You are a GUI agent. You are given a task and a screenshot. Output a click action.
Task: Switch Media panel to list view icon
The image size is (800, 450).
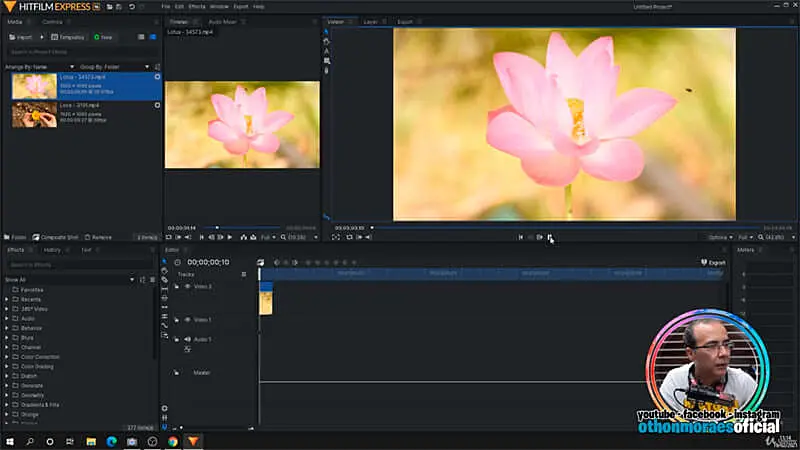141,37
